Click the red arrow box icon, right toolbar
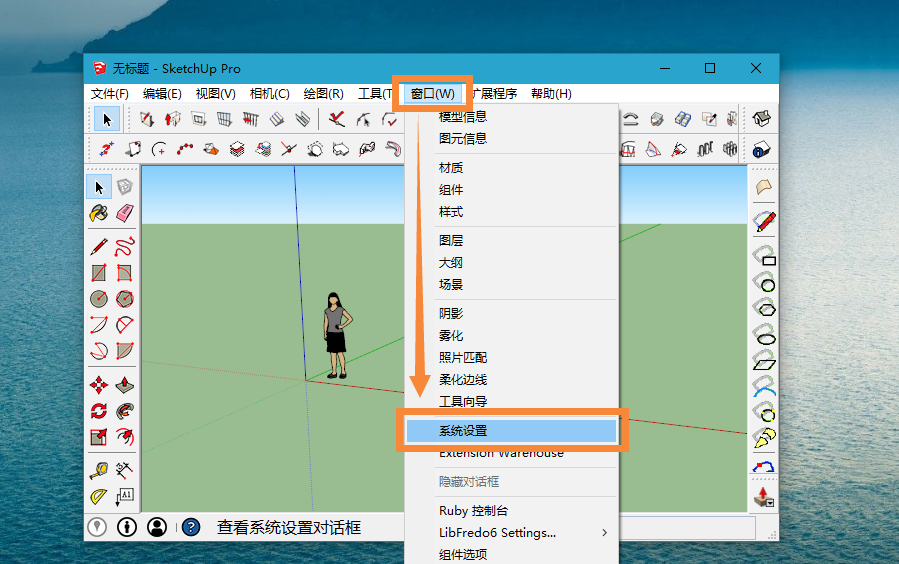 point(764,496)
